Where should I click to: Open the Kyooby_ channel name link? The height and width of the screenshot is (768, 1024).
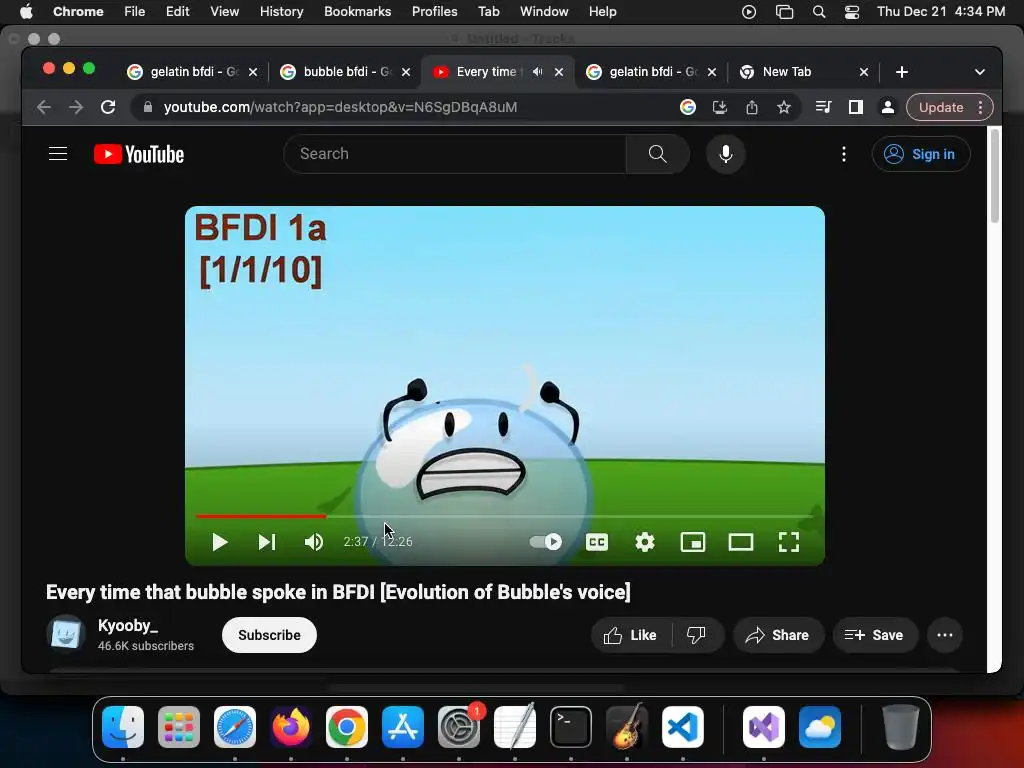click(128, 626)
